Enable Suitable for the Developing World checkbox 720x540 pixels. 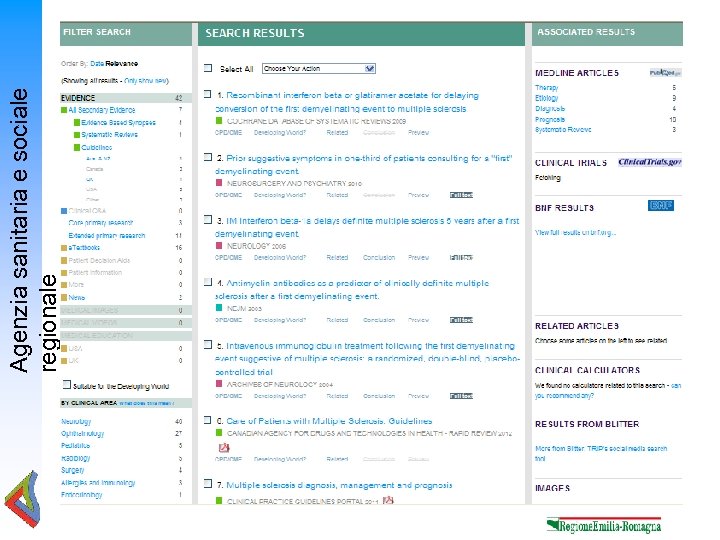pos(67,385)
